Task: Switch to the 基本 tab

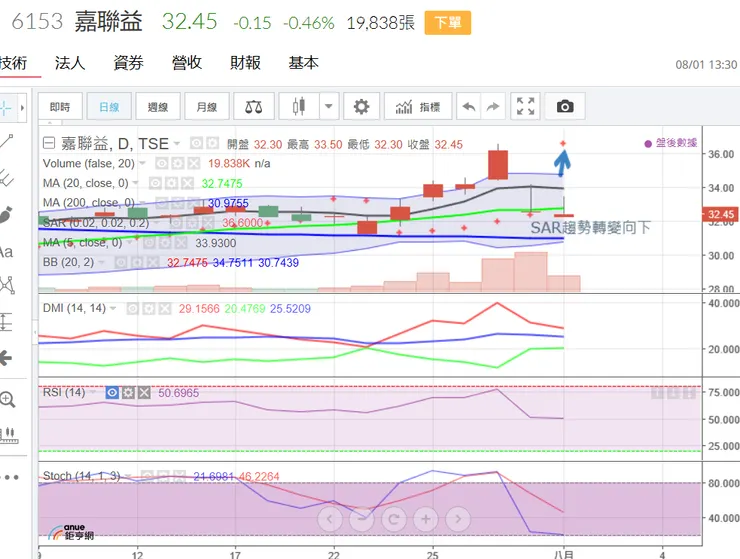Action: pos(303,63)
